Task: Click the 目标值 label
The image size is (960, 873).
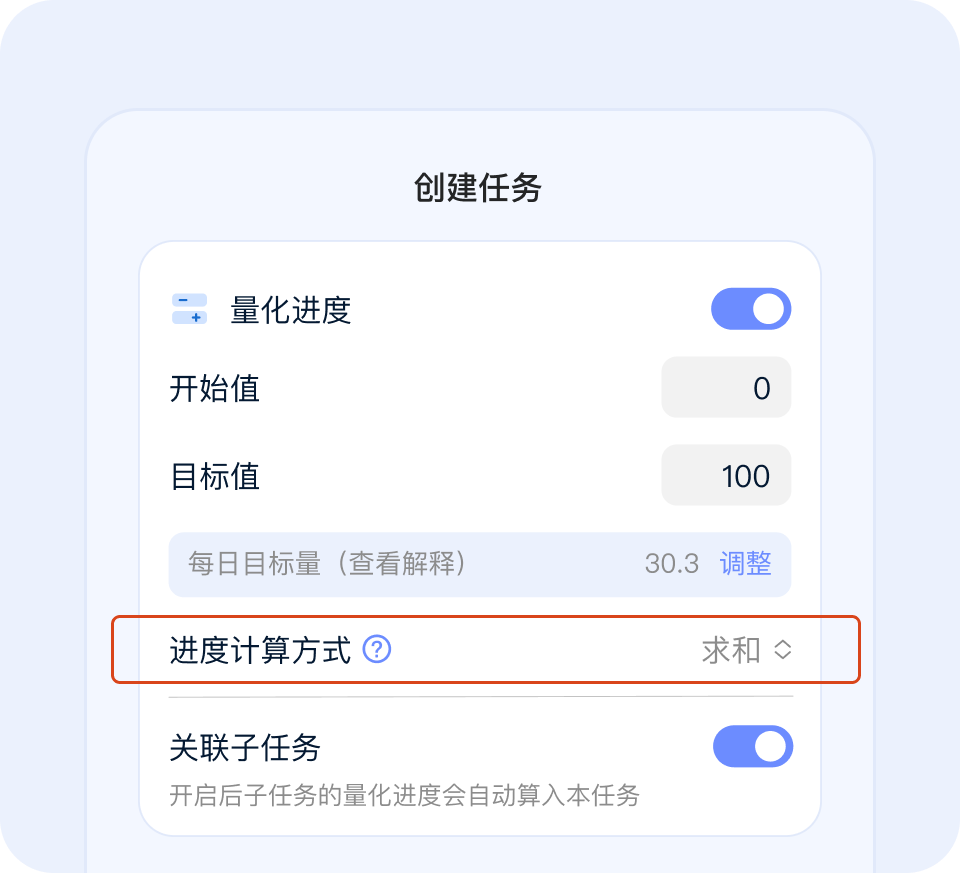Action: [x=215, y=475]
